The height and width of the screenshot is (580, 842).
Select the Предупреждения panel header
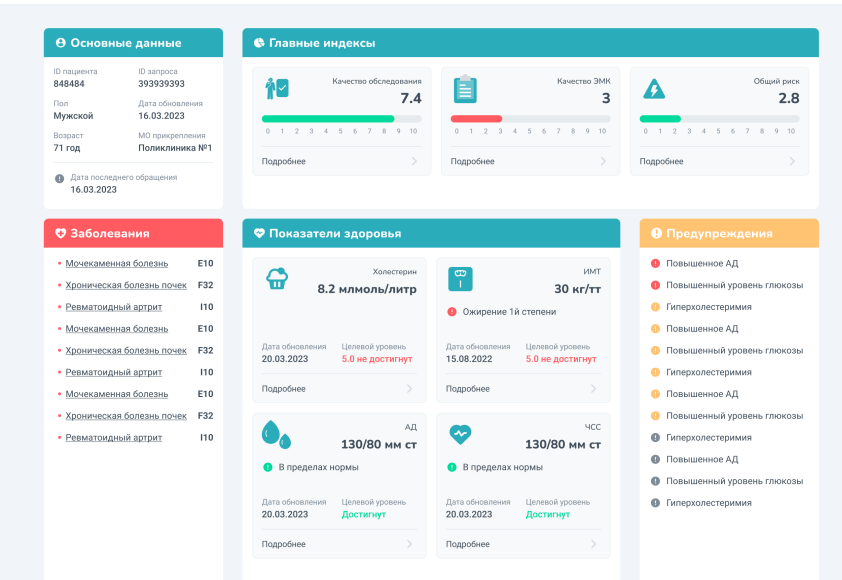728,233
